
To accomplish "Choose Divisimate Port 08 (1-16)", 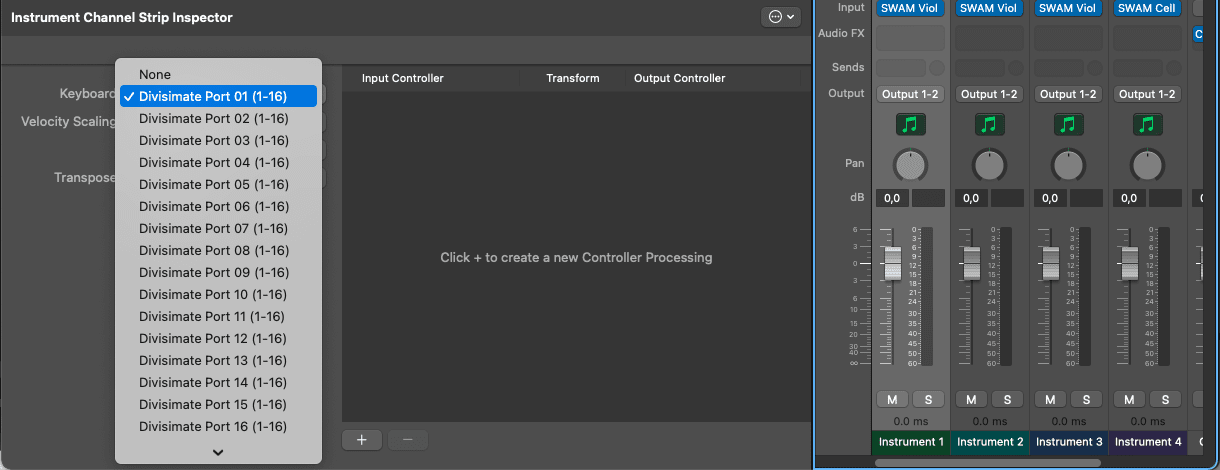I will [218, 250].
